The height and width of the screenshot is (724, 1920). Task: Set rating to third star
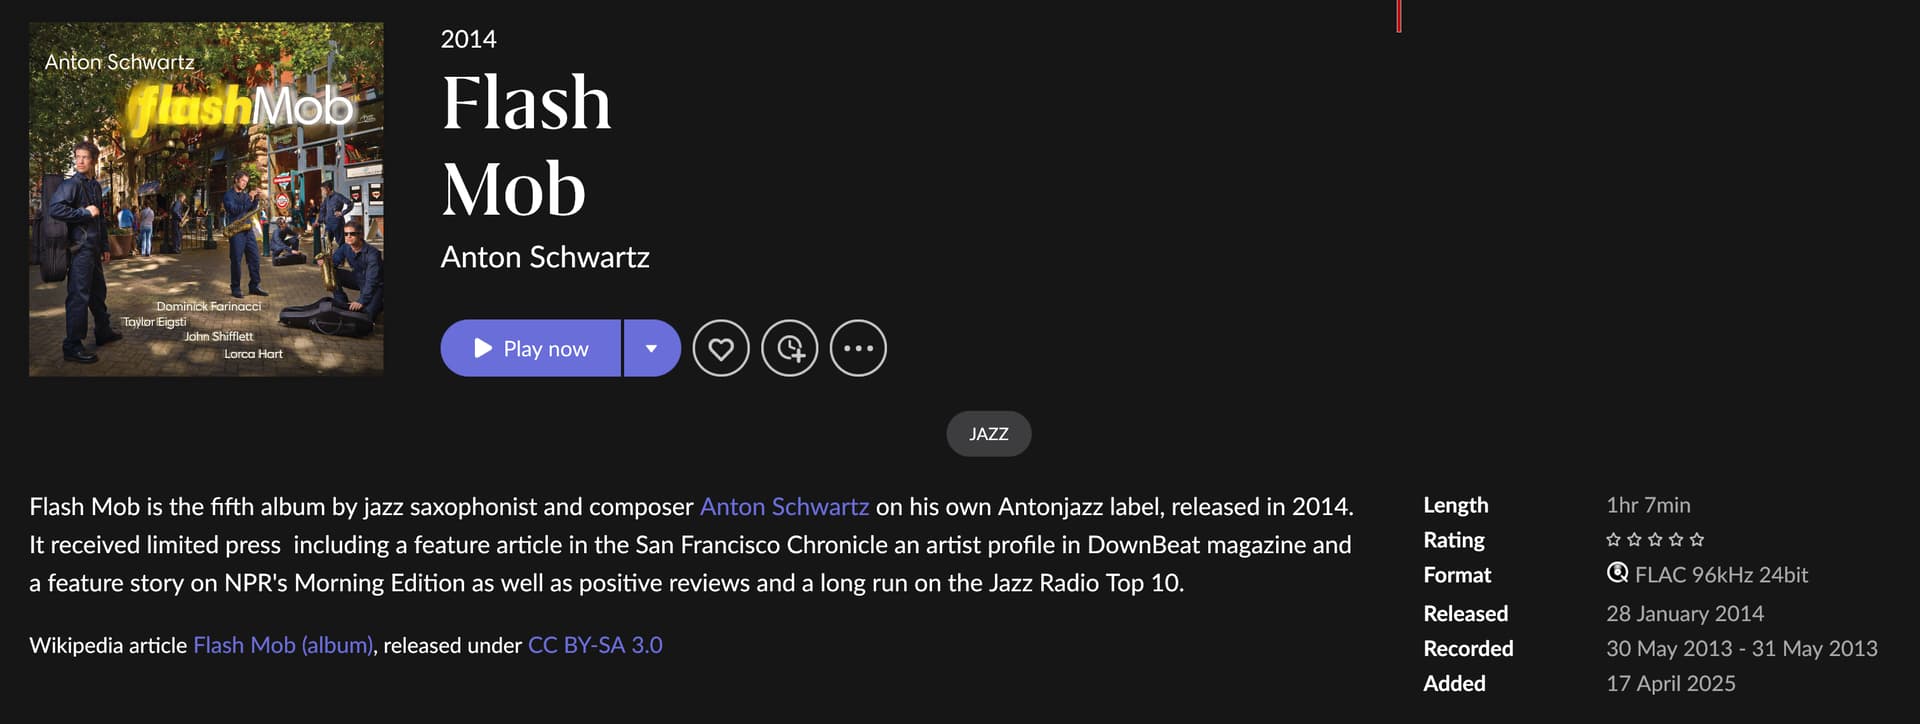pyautogui.click(x=1655, y=540)
